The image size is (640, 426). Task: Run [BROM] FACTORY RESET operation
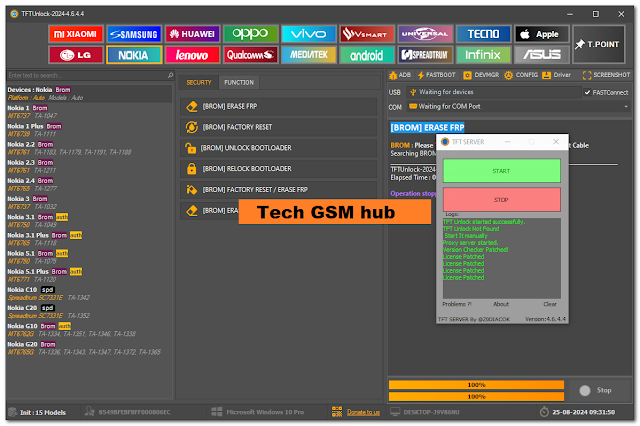point(278,127)
